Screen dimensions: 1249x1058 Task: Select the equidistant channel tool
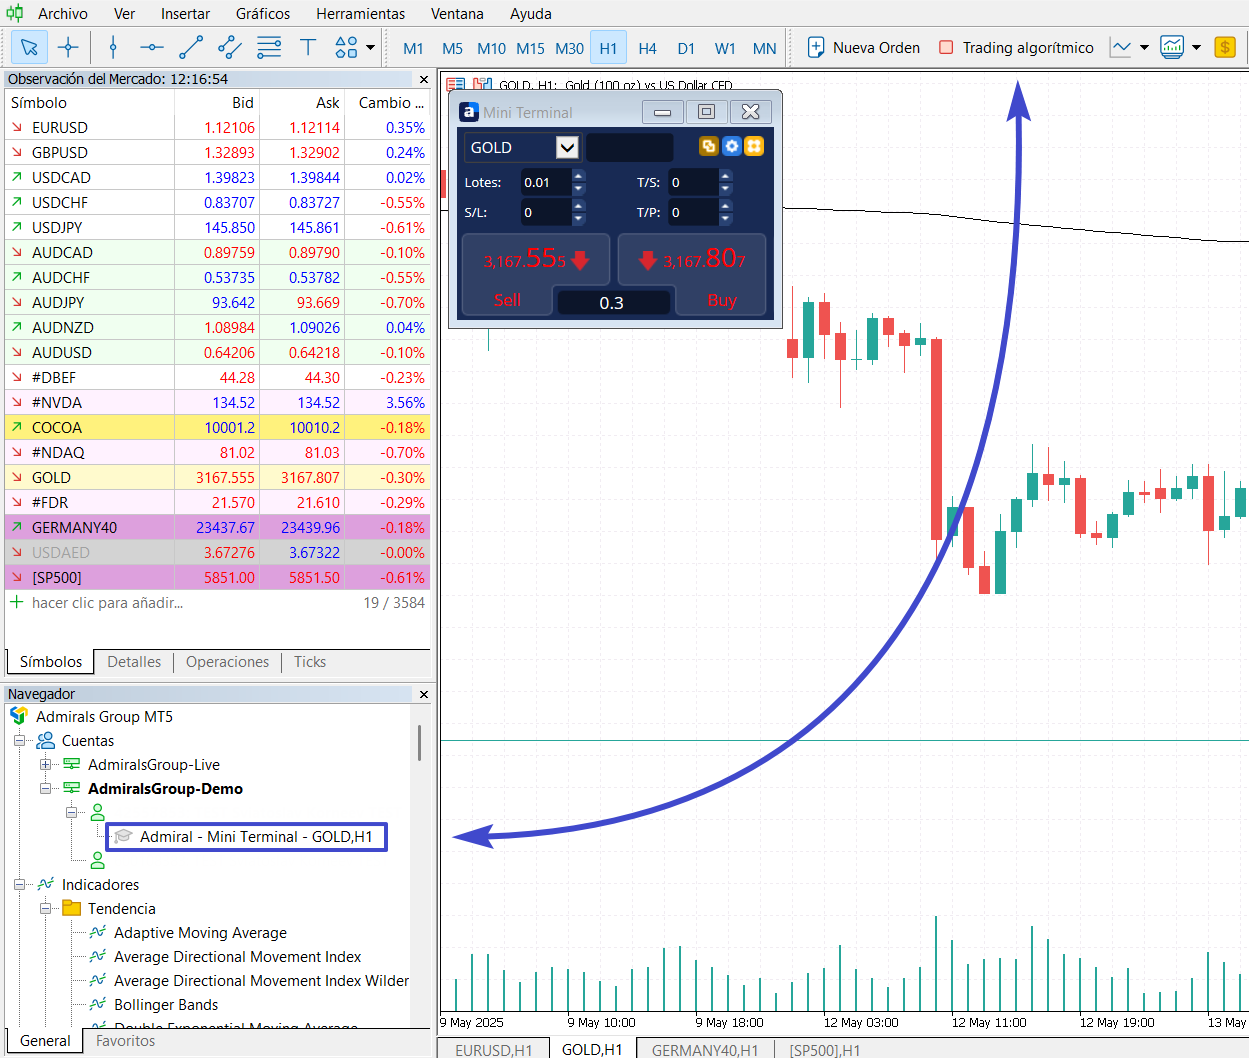click(230, 47)
